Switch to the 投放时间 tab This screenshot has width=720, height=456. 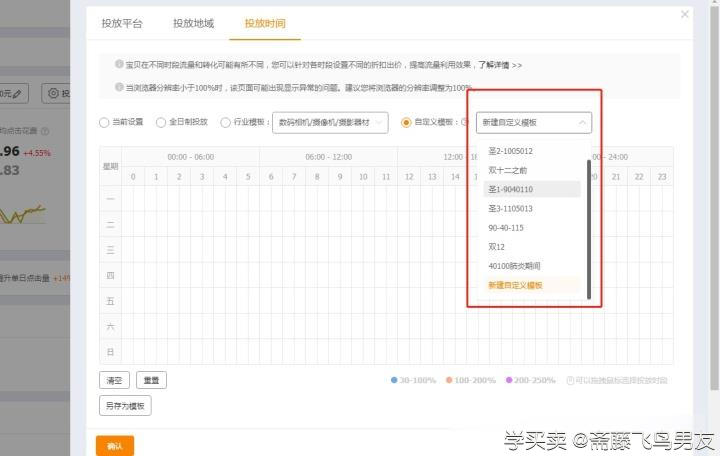click(x=265, y=23)
